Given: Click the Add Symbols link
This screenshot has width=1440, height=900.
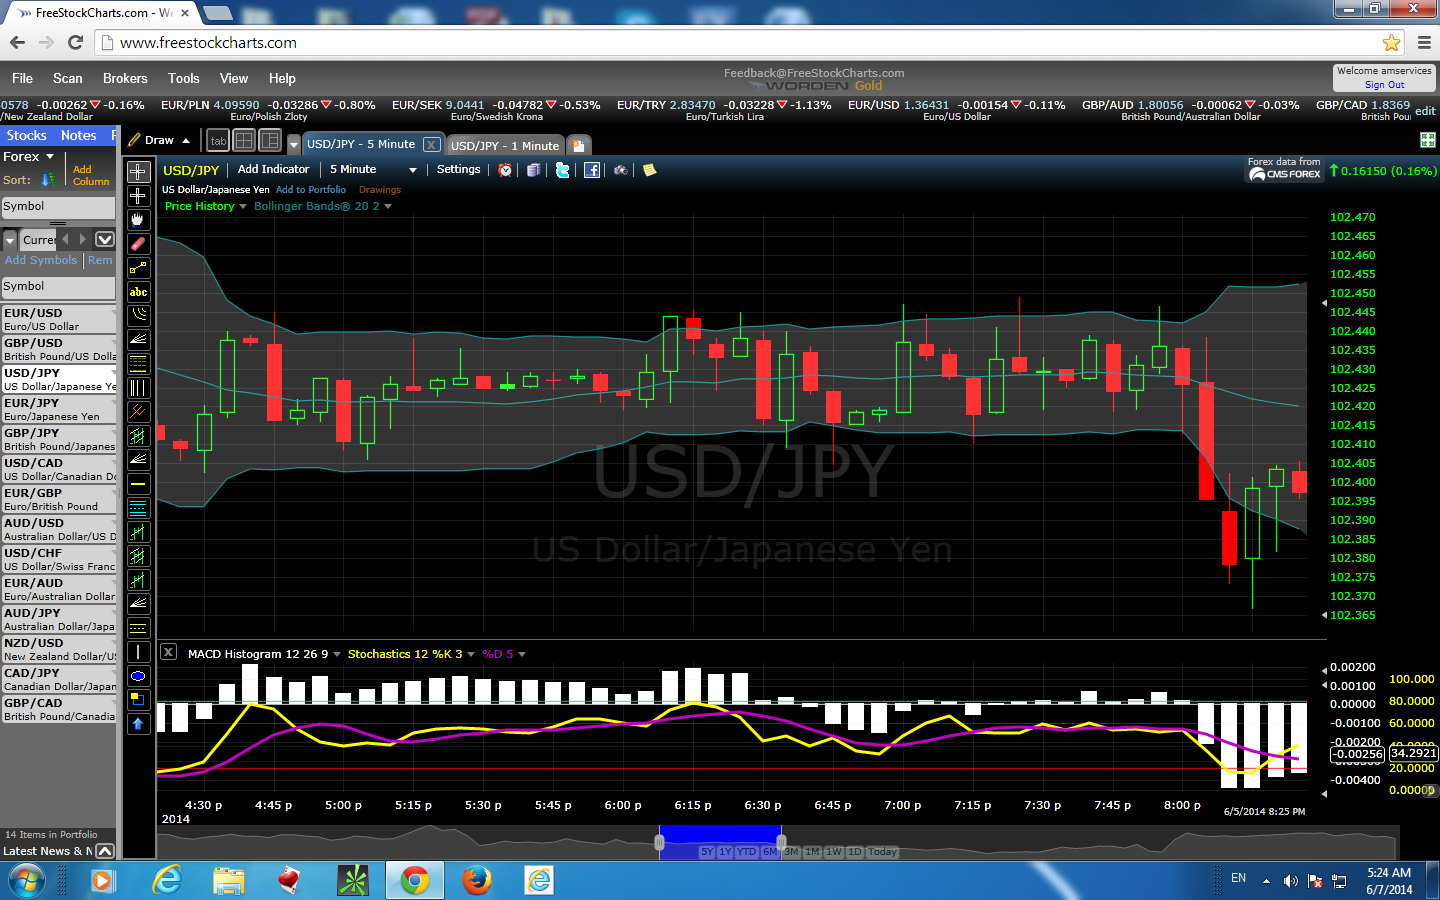Looking at the screenshot, I should (41, 260).
